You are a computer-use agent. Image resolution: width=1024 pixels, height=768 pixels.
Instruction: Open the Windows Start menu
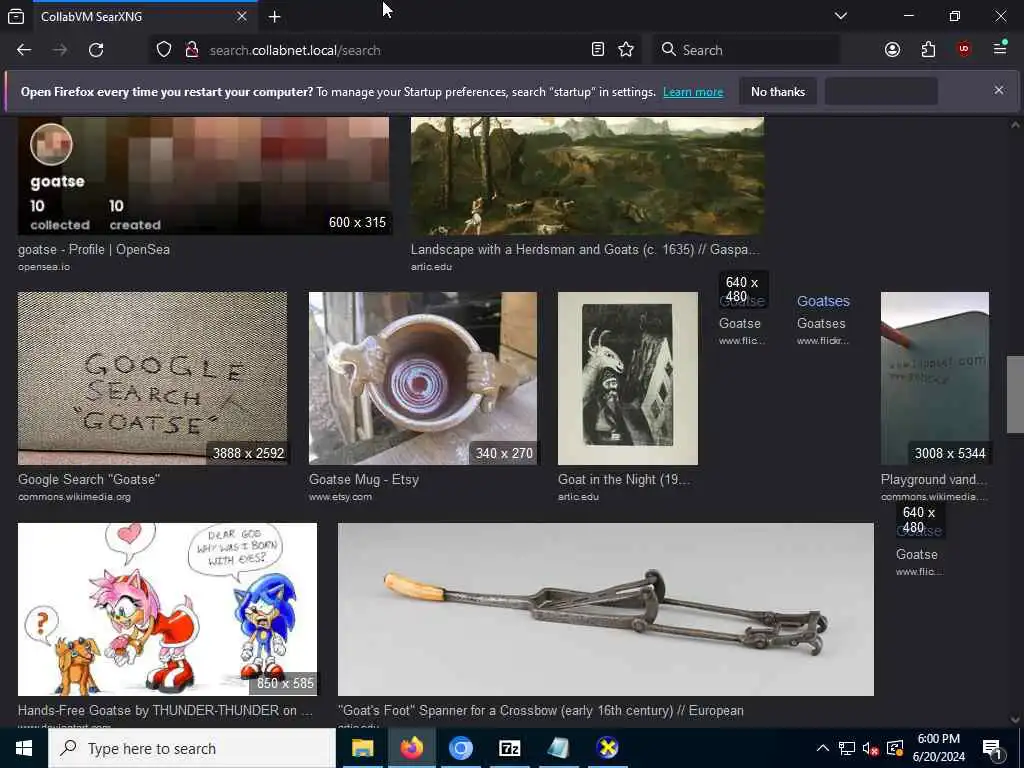(x=24, y=748)
